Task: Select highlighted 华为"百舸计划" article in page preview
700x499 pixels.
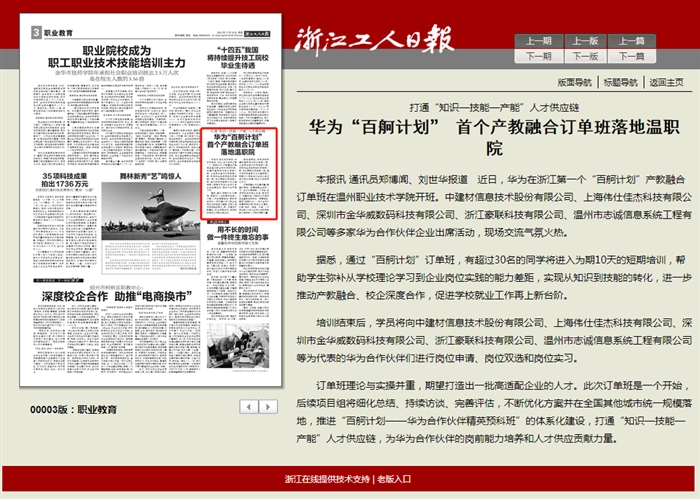Action: click(239, 174)
